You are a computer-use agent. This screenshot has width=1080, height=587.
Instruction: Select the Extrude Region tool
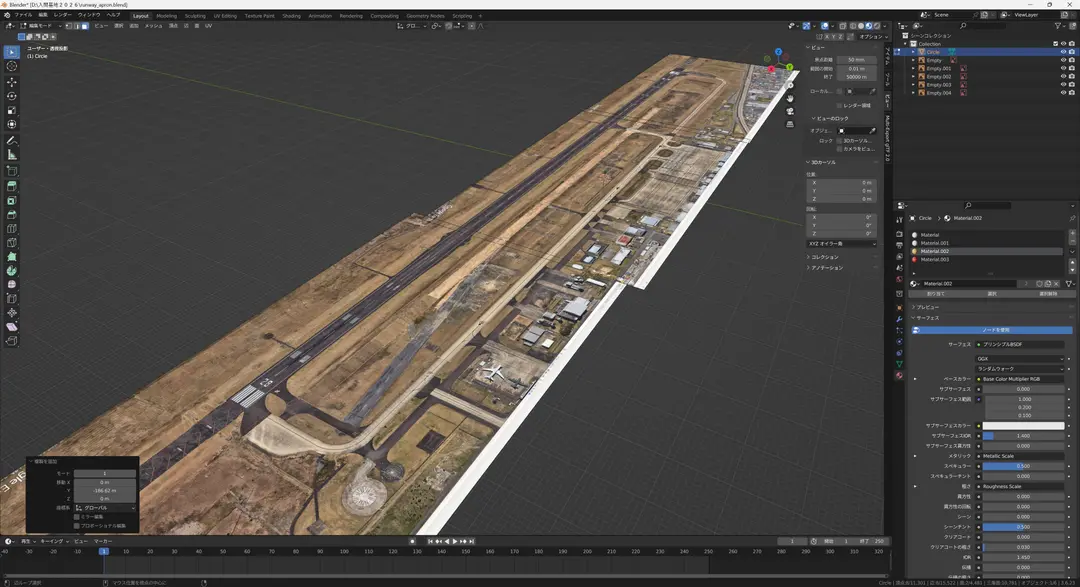(12, 186)
